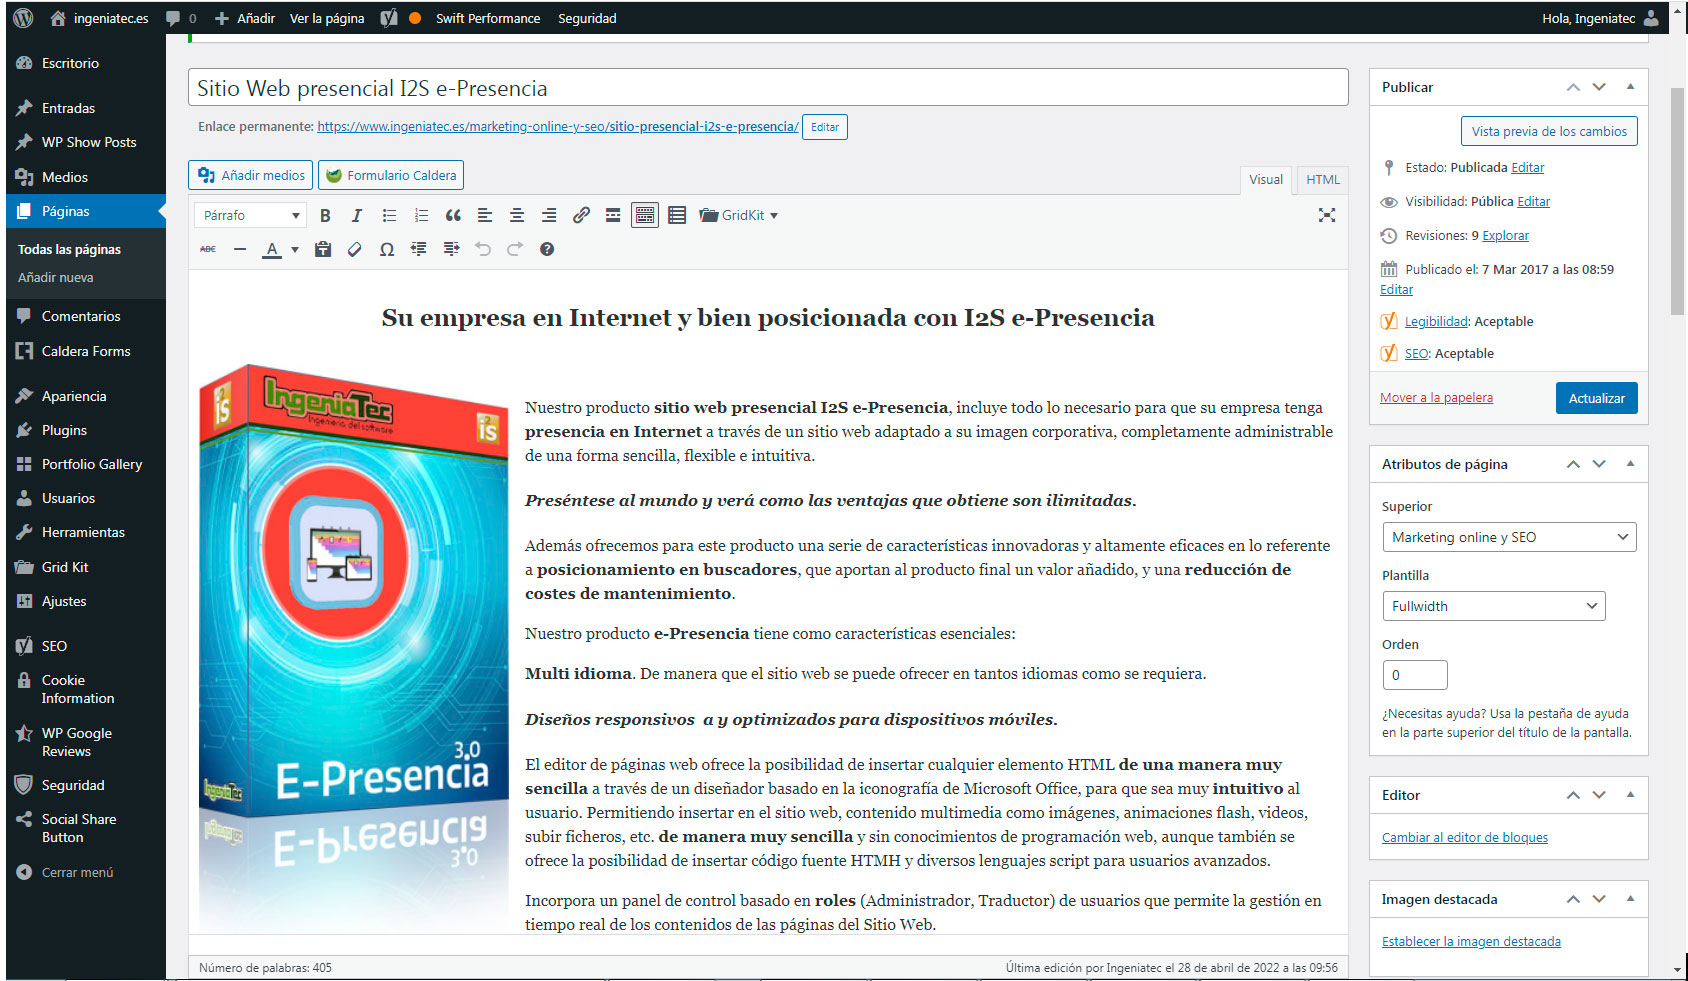Click the Actualizar button
Image resolution: width=1688 pixels, height=981 pixels.
click(x=1596, y=398)
